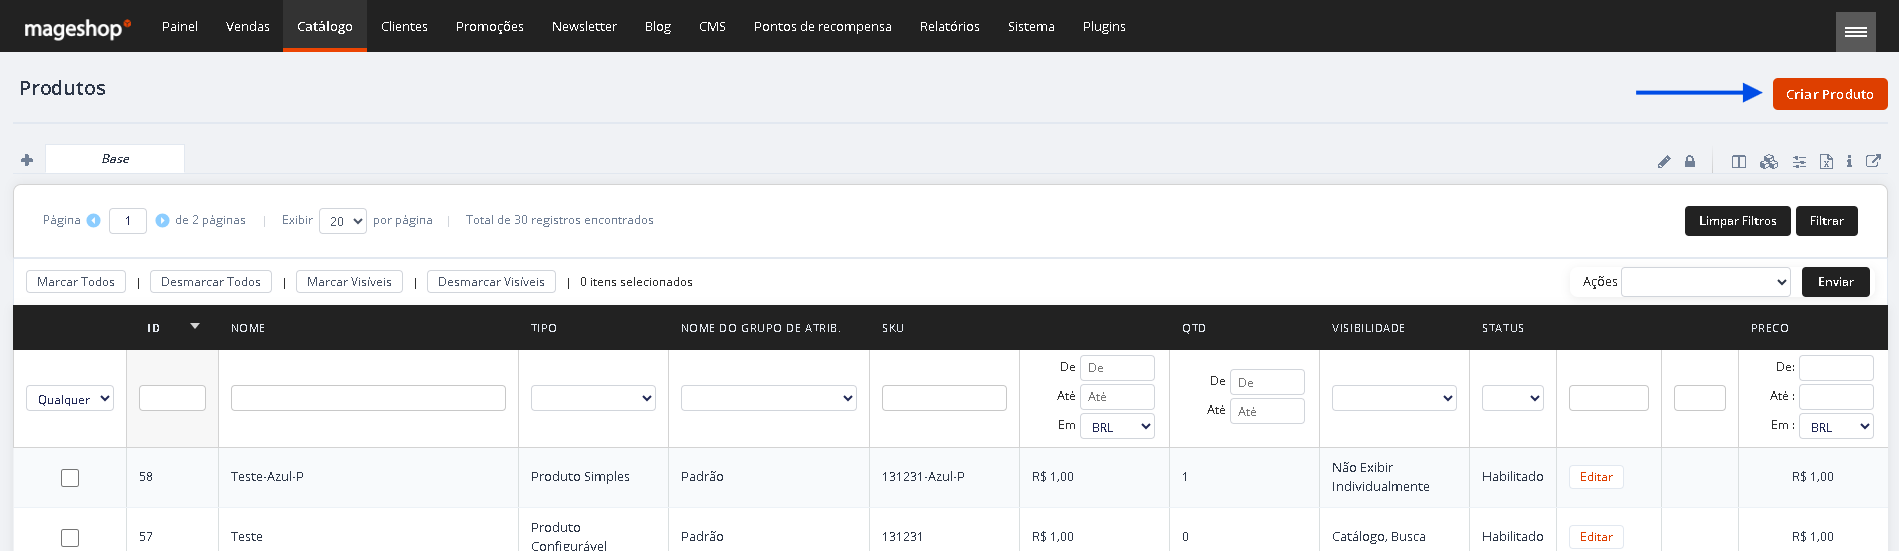Open the hamburger menu in top bar
The height and width of the screenshot is (551, 1899).
click(1856, 31)
